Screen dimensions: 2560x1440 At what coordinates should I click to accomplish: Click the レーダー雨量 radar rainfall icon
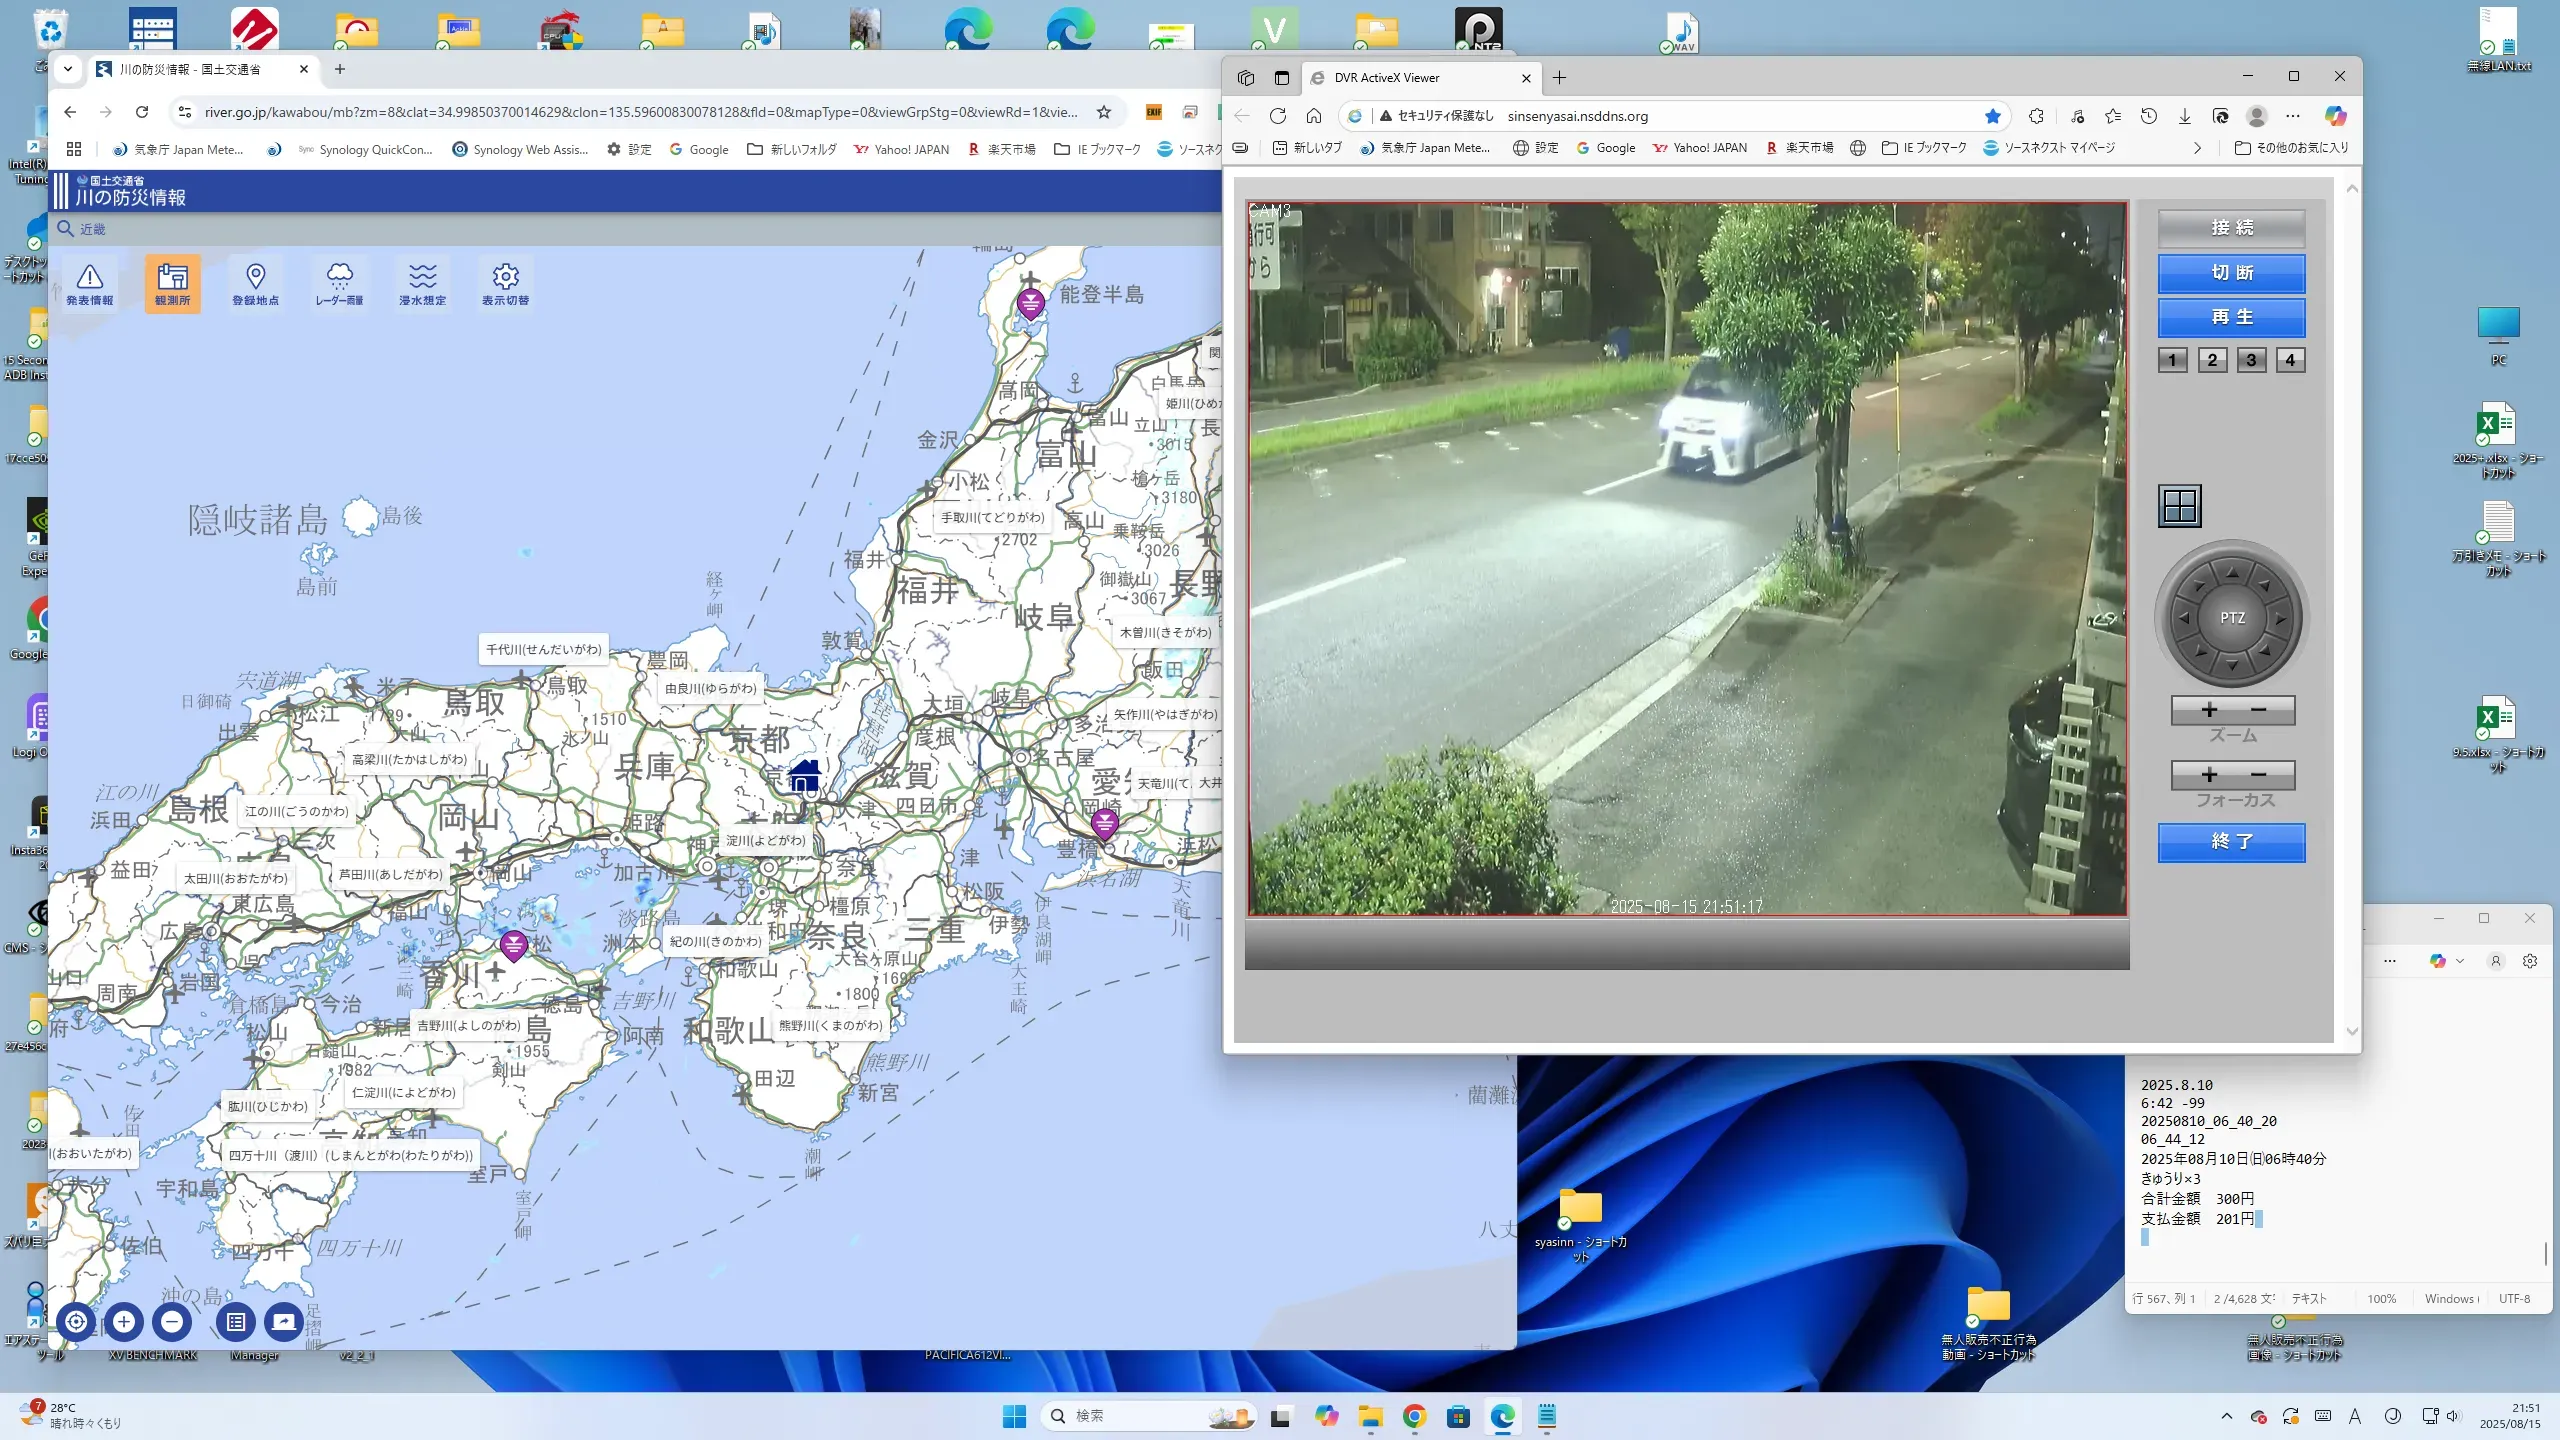click(339, 284)
